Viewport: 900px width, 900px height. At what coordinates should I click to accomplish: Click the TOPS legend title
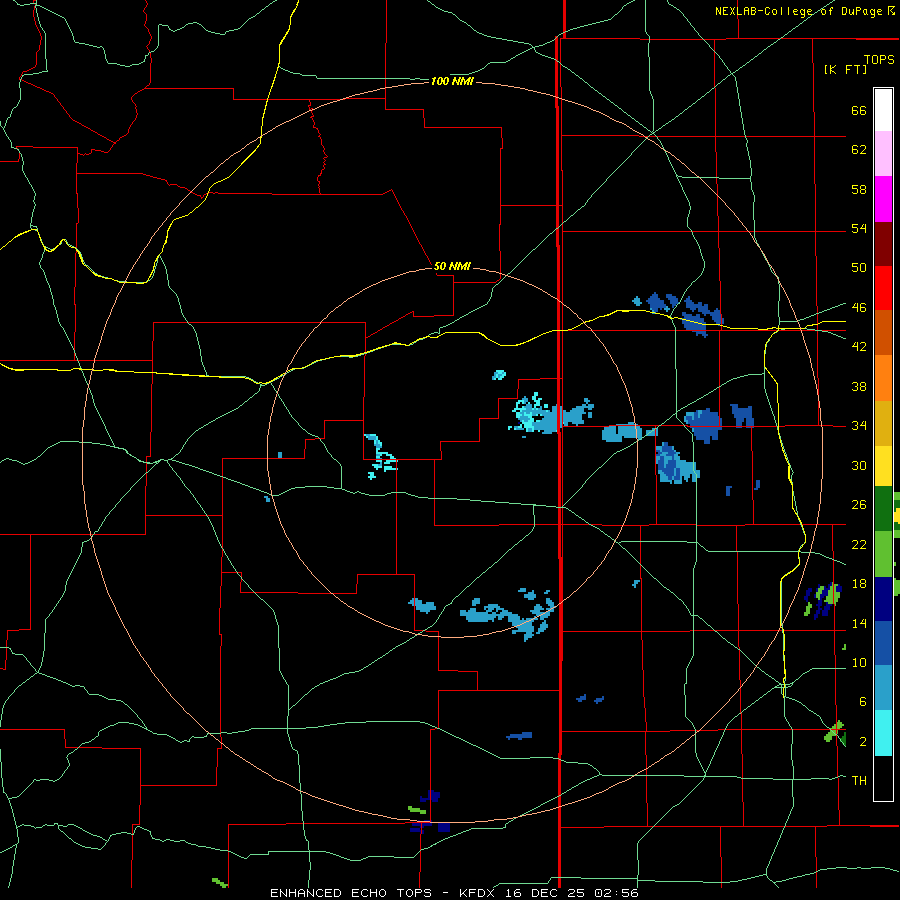[879, 59]
